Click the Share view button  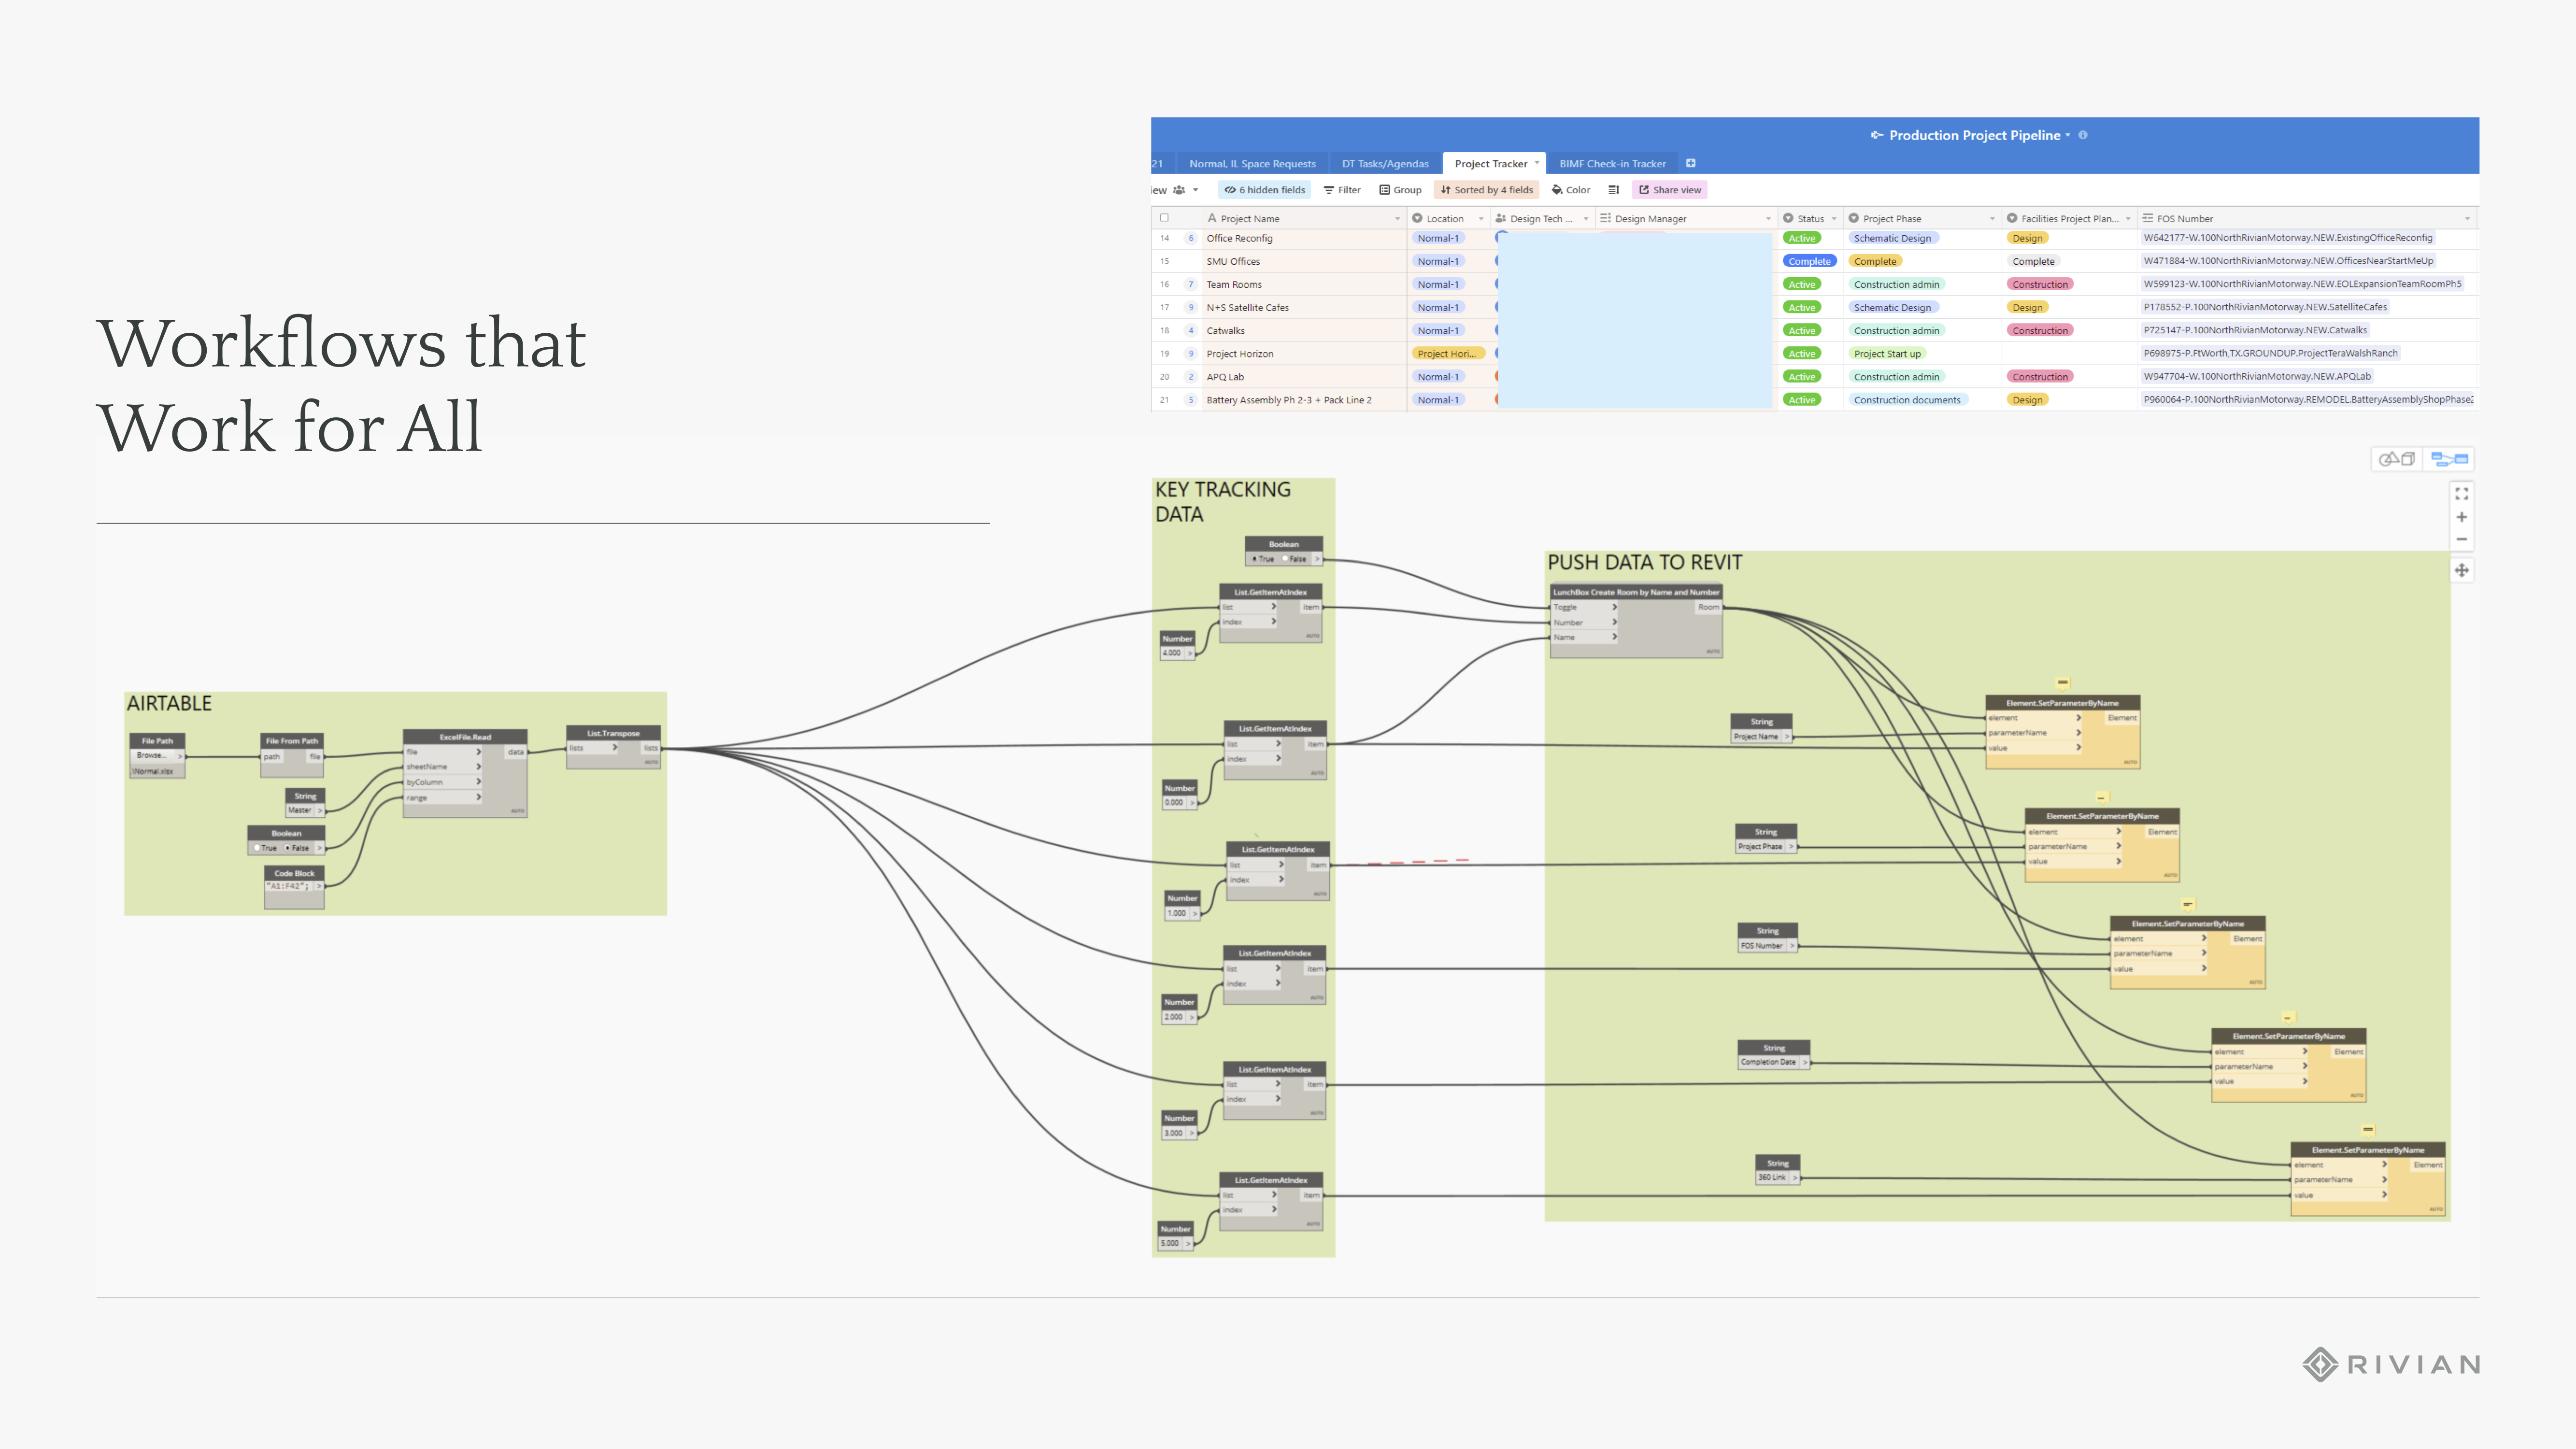[x=1670, y=190]
